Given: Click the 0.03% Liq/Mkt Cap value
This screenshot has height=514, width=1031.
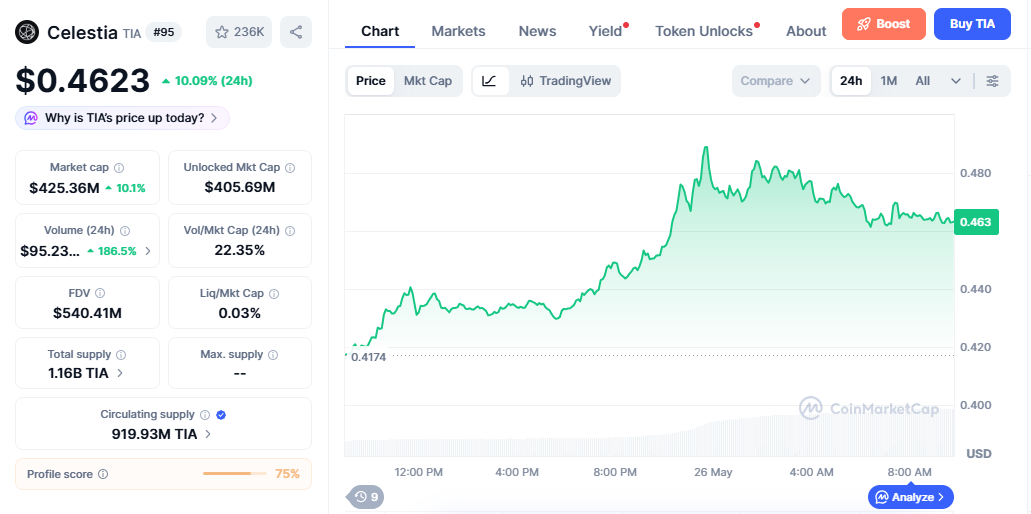Looking at the screenshot, I should [240, 313].
